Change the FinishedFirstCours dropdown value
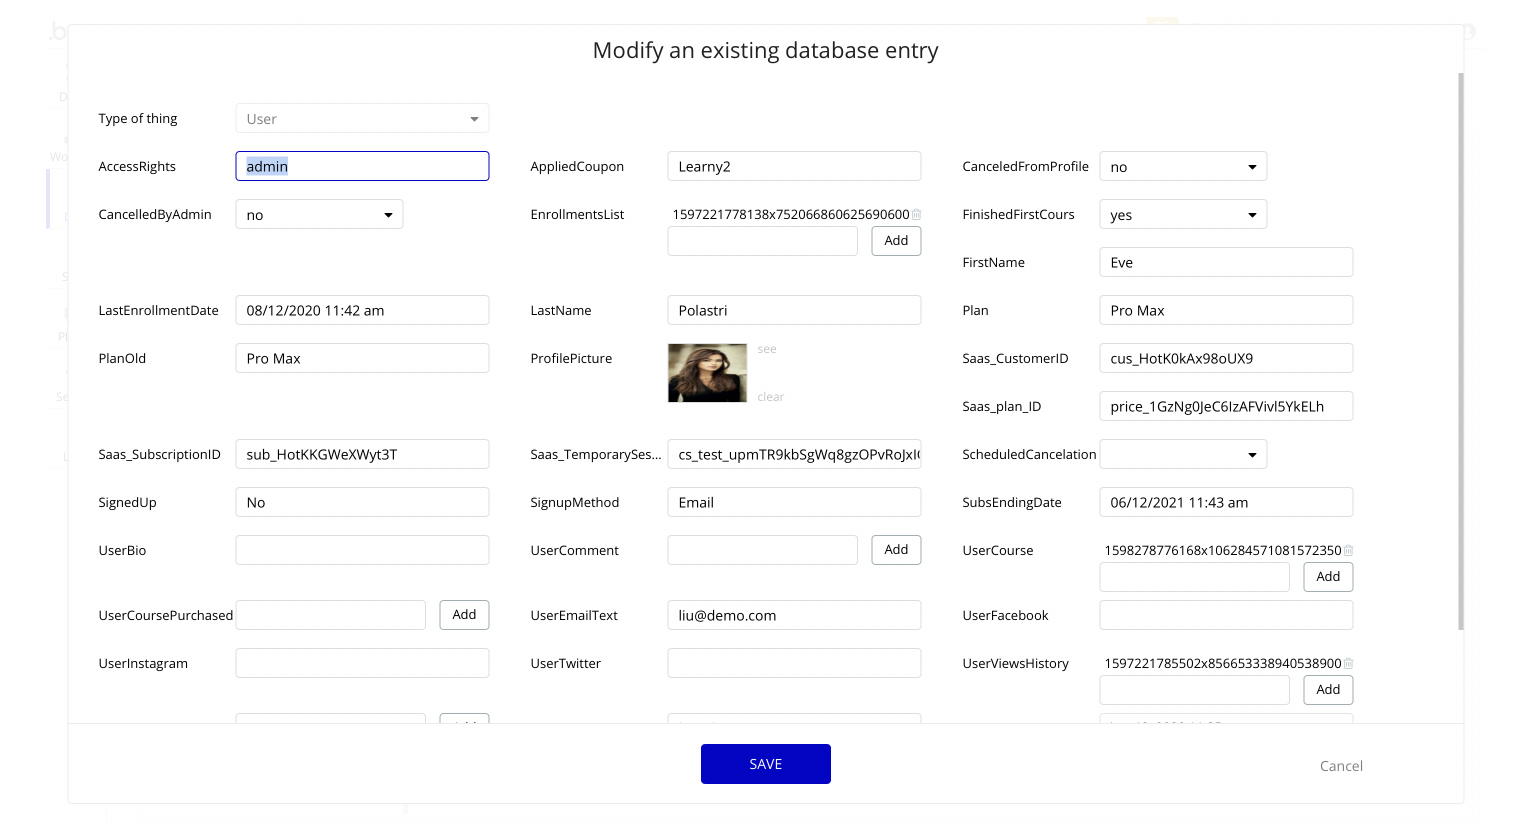The width and height of the screenshot is (1538, 828). click(x=1182, y=215)
